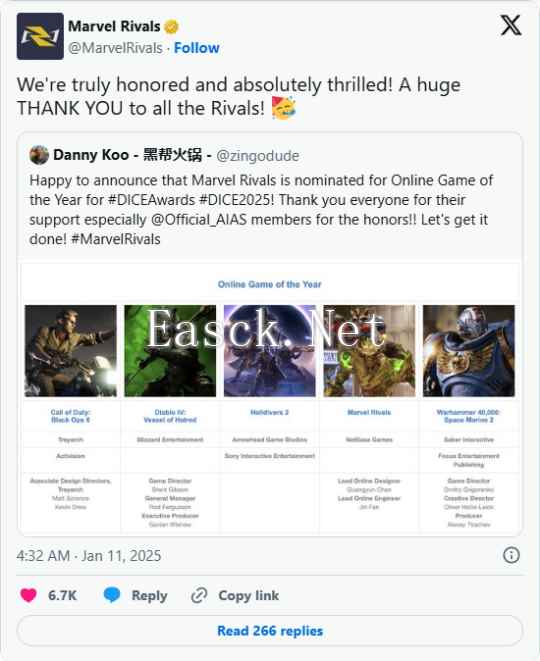Follow the Marvel Rivals account
This screenshot has height=661, width=540.
pyautogui.click(x=196, y=48)
